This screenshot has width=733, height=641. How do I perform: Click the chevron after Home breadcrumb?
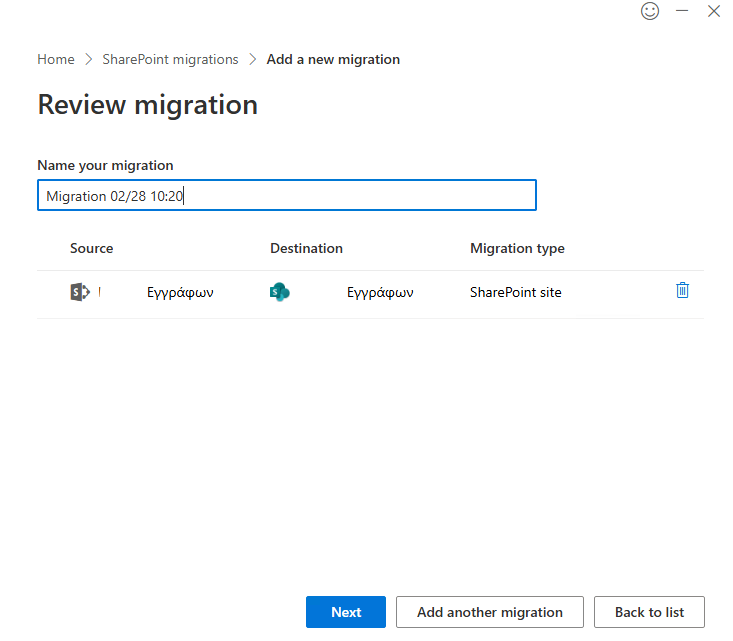88,60
